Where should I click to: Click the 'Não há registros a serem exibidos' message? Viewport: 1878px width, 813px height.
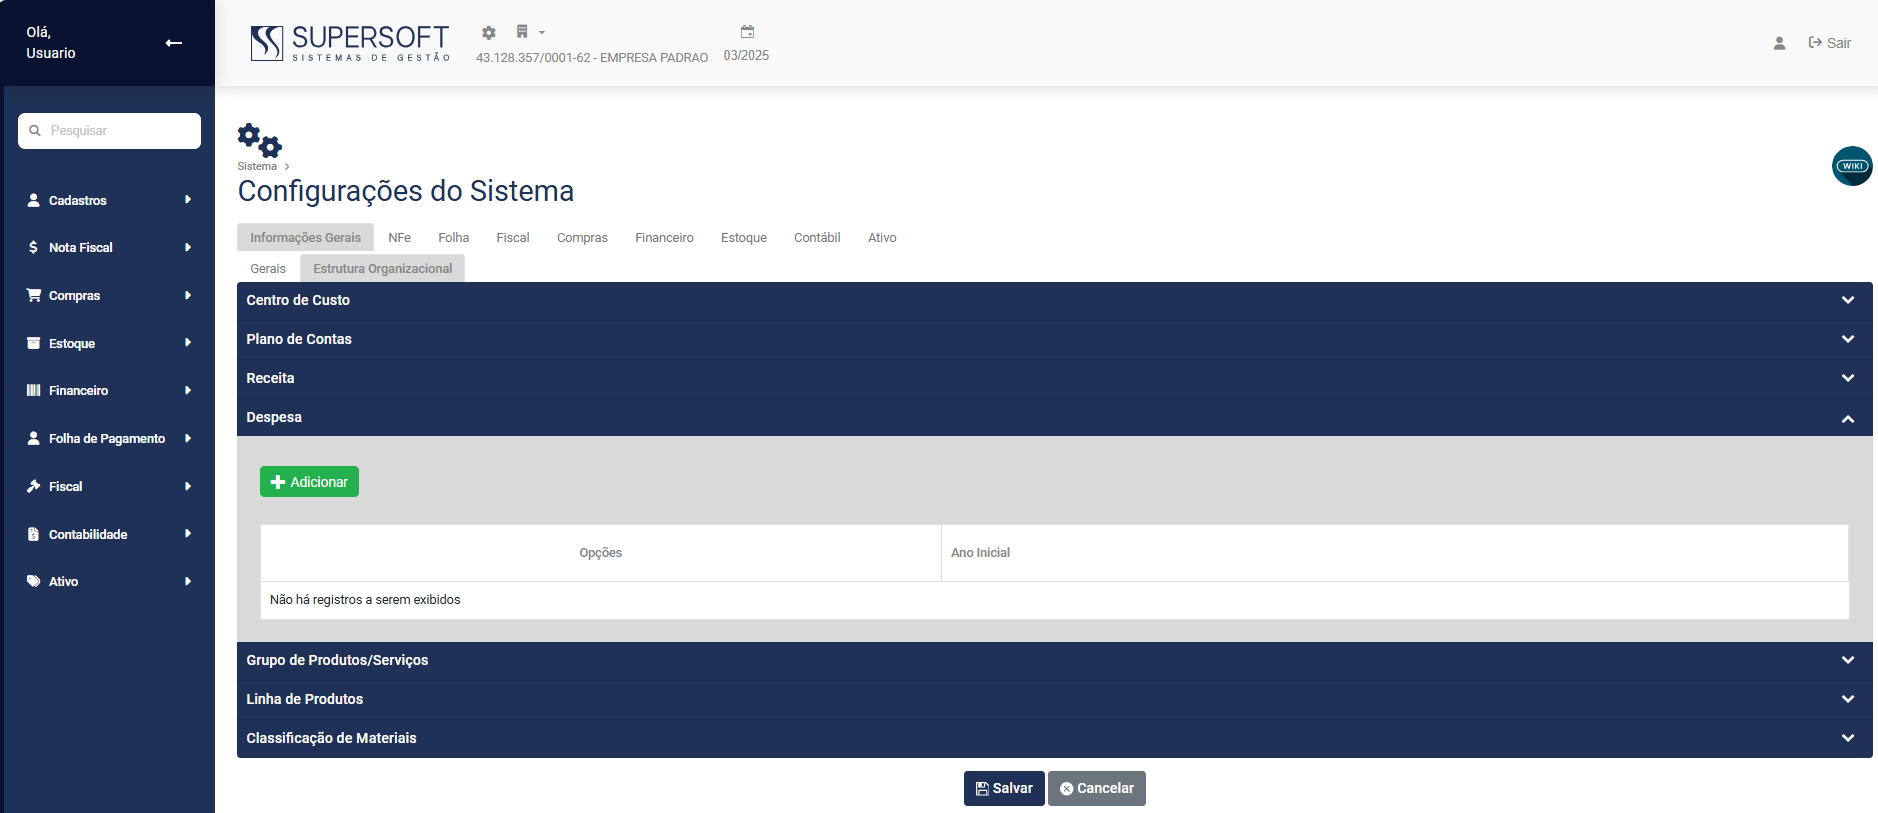pos(365,600)
